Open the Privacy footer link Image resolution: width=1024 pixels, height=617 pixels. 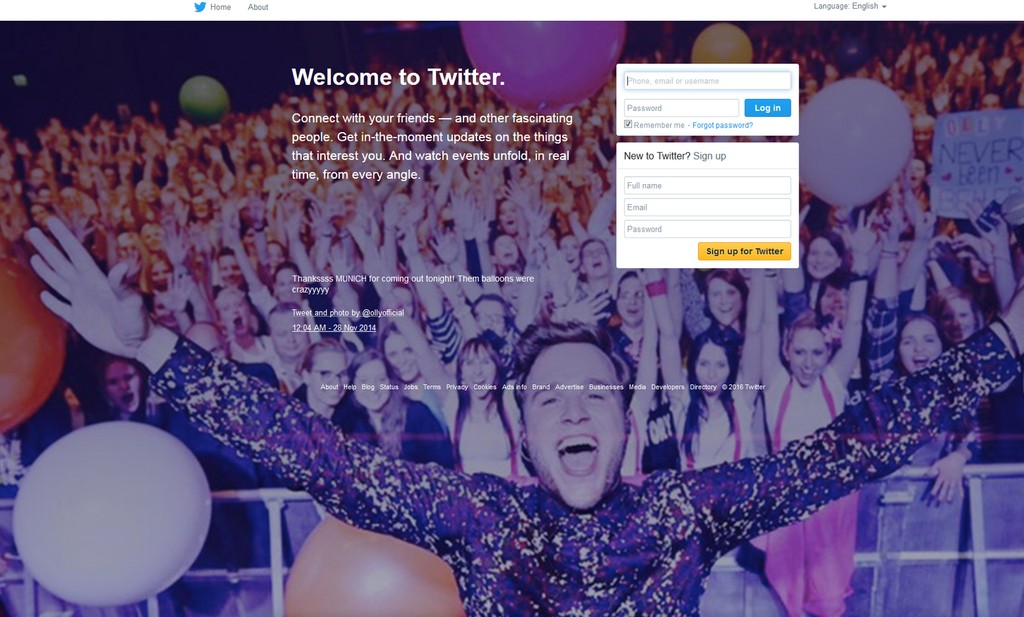click(457, 387)
